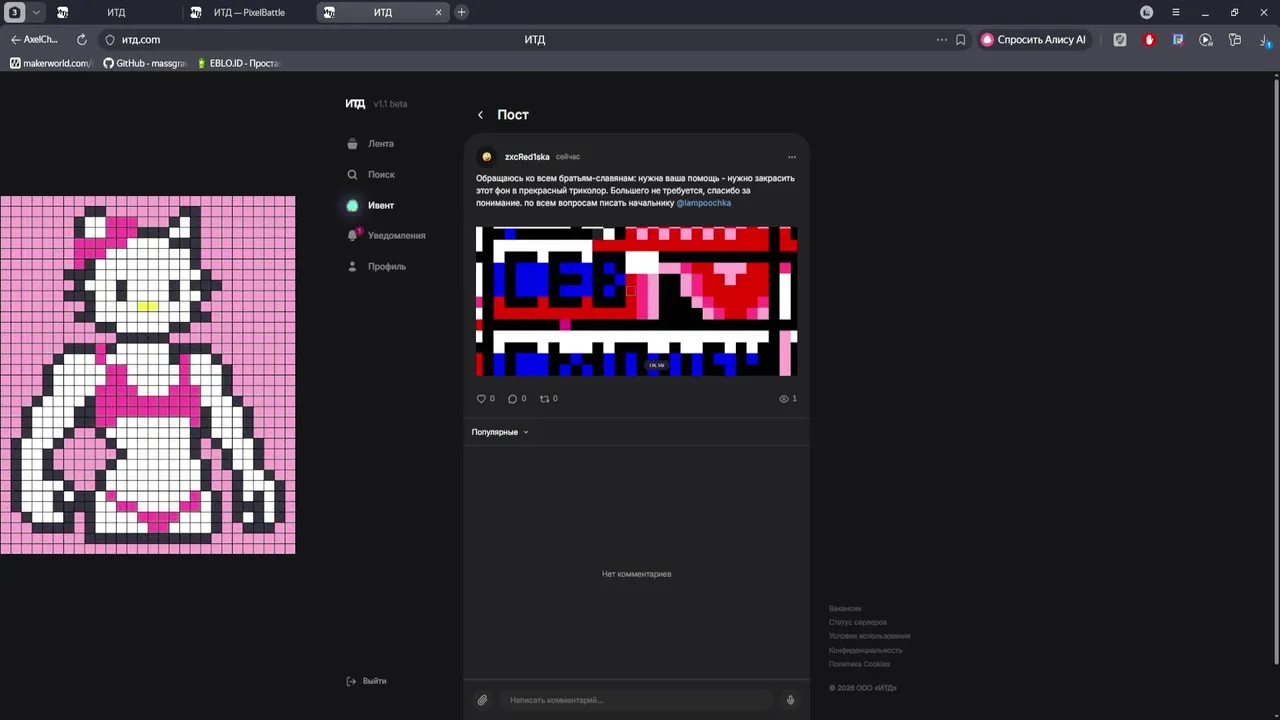Open the Вакансии footer link
Viewport: 1280px width, 720px height.
pos(845,609)
